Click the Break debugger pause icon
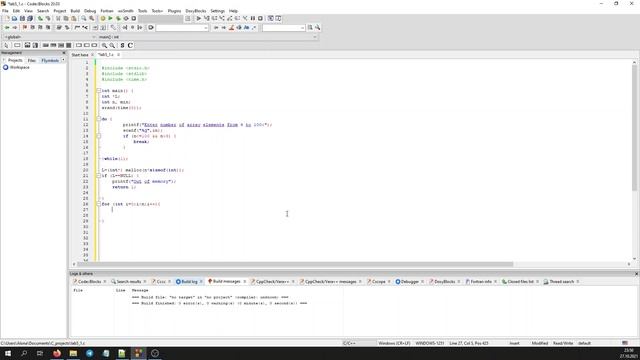The image size is (640, 360). tap(253, 18)
